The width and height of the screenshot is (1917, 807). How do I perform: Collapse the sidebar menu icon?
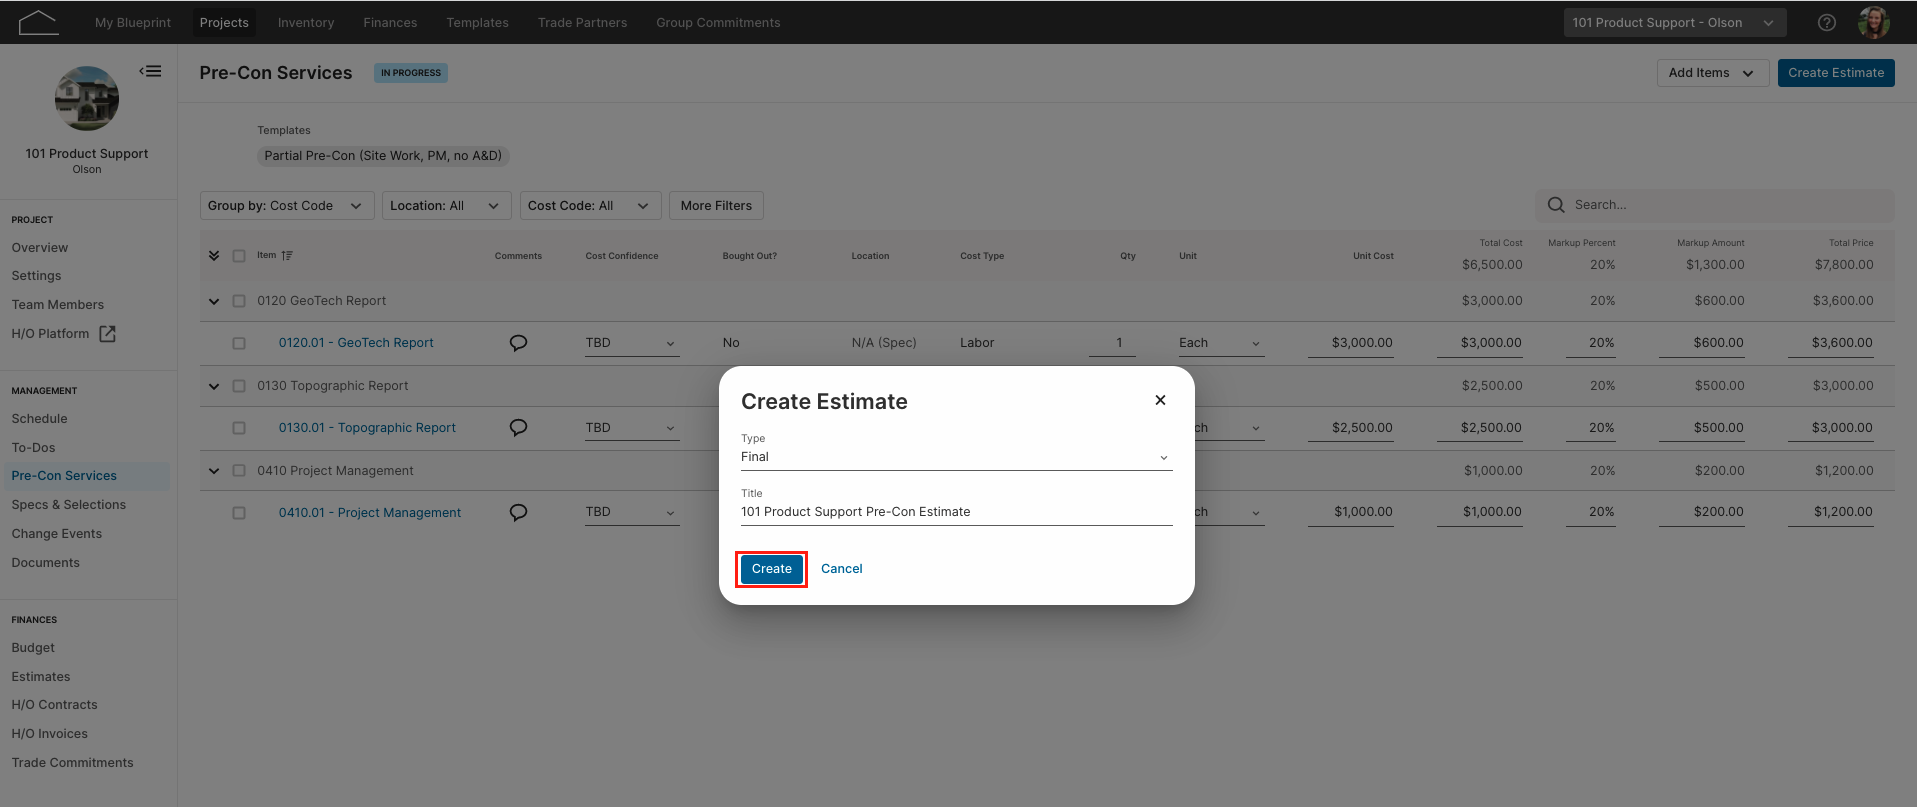150,71
